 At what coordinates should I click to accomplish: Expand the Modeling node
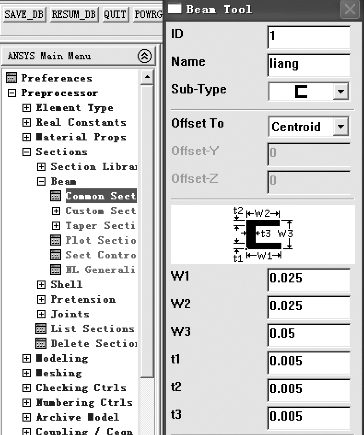tap(27, 358)
